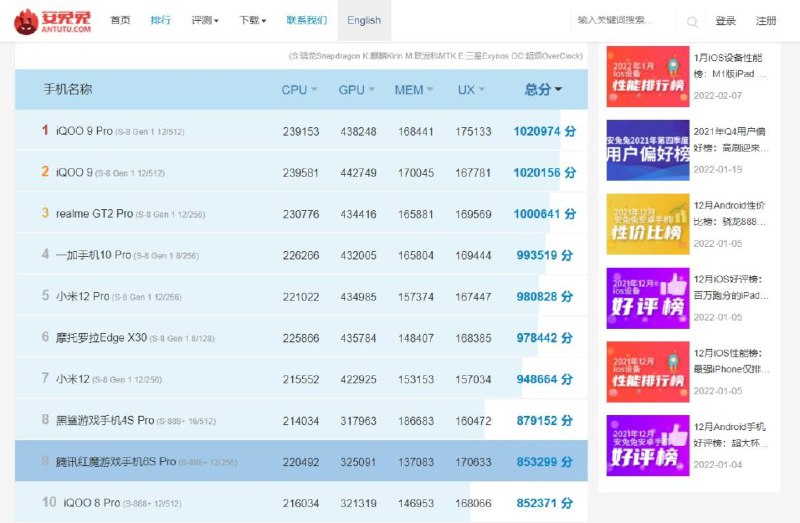Screen dimensions: 800x523
Task: Open article 12月Android手机好评榜
Action: (x=731, y=435)
